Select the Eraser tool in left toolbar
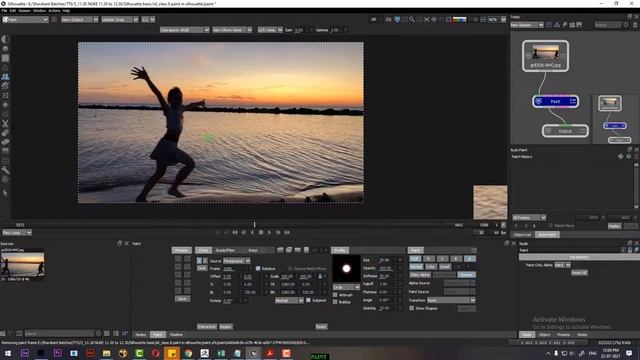The image size is (640, 360). tap(5, 142)
